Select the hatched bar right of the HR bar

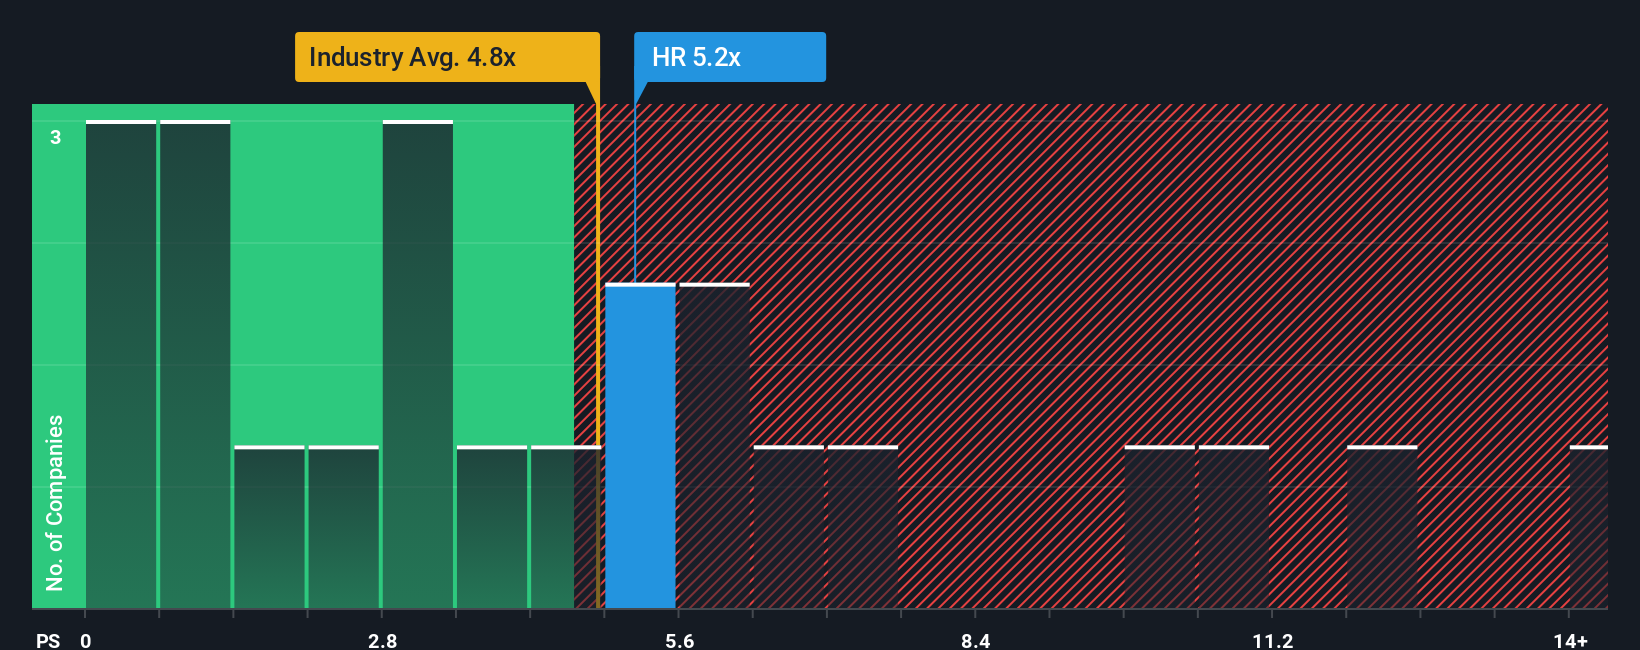pos(714,446)
